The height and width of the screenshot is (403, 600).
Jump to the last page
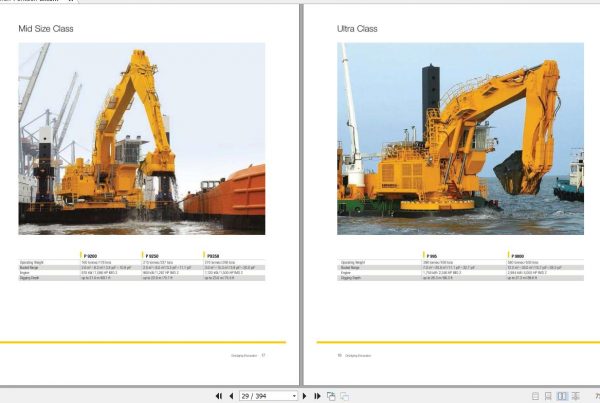[x=317, y=396]
